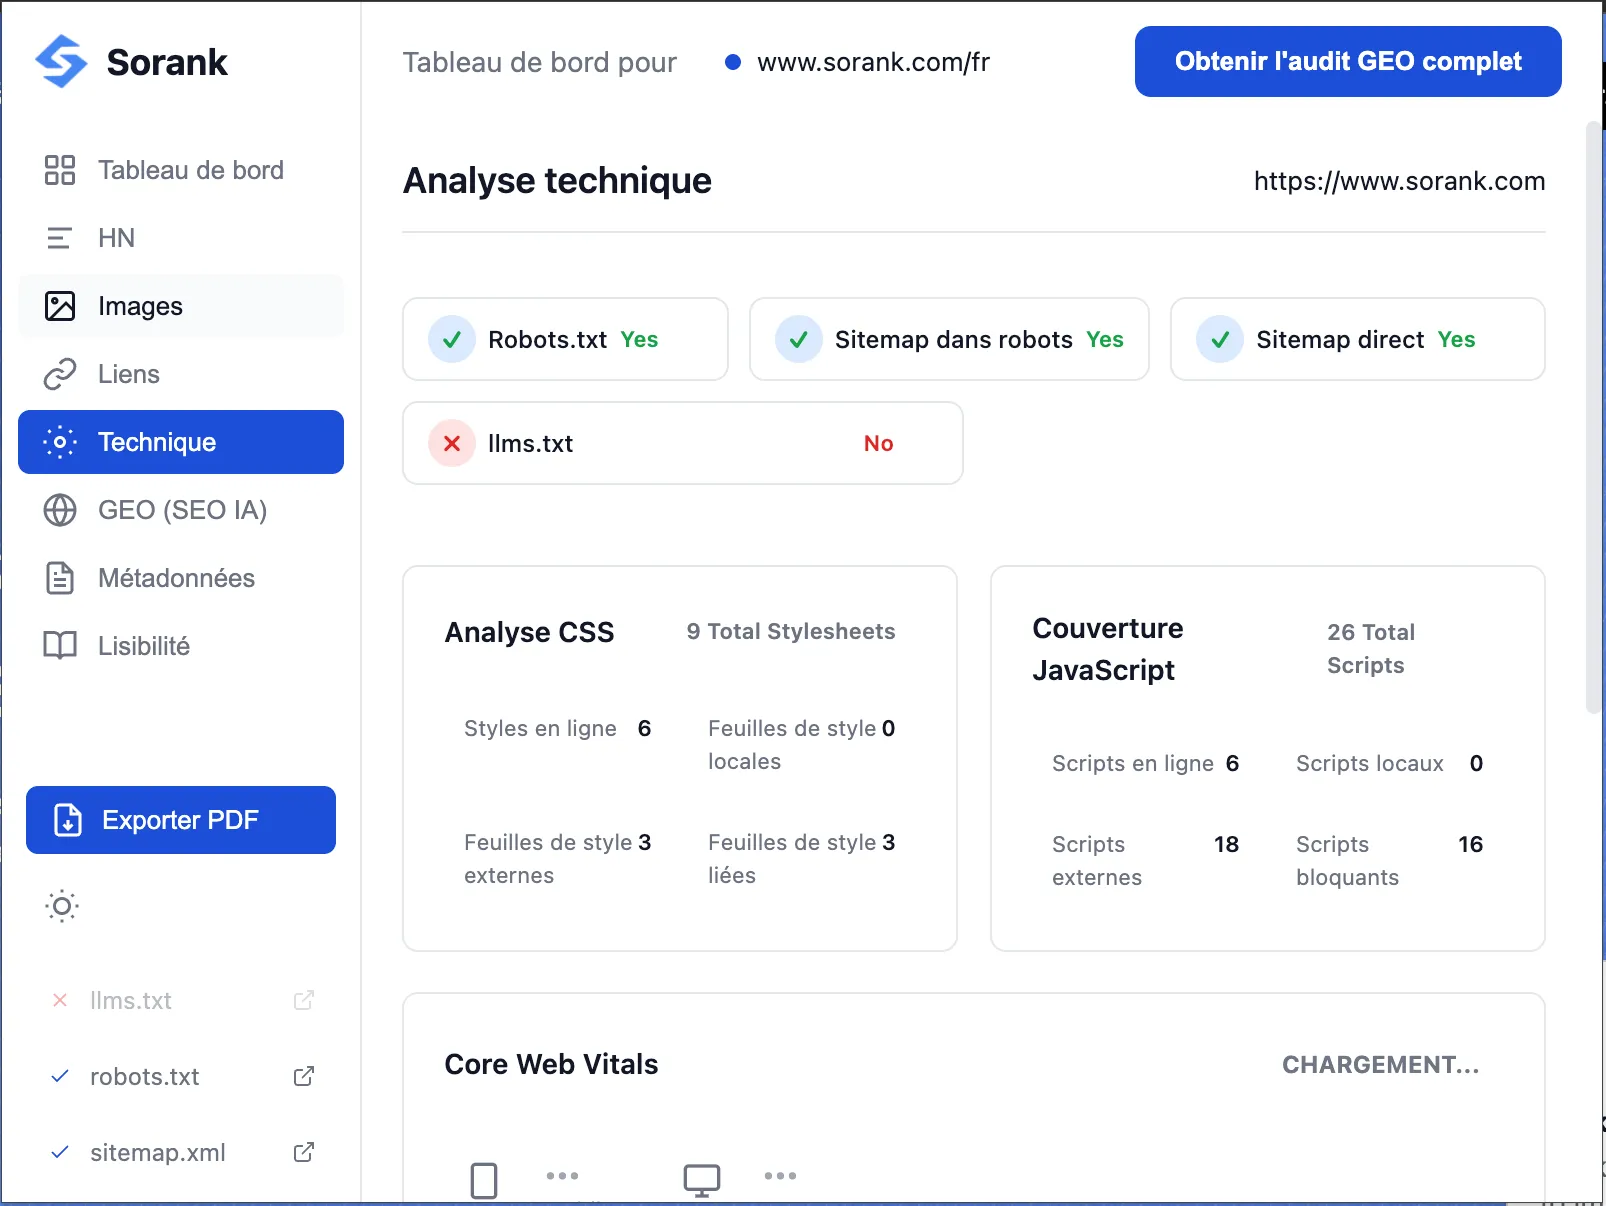This screenshot has height=1206, width=1606.
Task: Open the ellipsis menu next to mobile icon
Action: (563, 1177)
